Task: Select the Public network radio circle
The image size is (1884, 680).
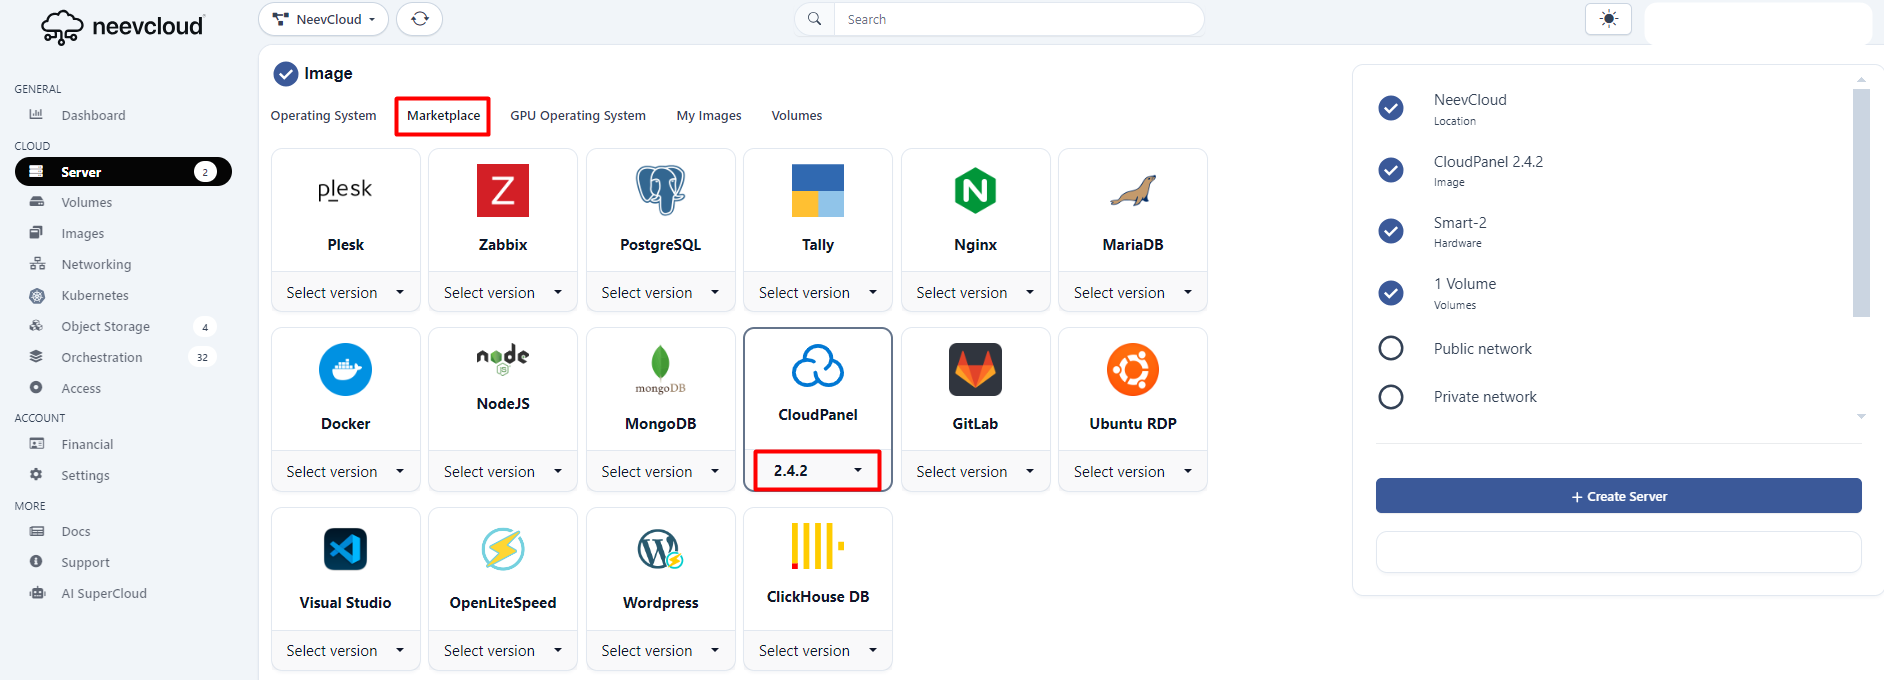Action: [1390, 348]
